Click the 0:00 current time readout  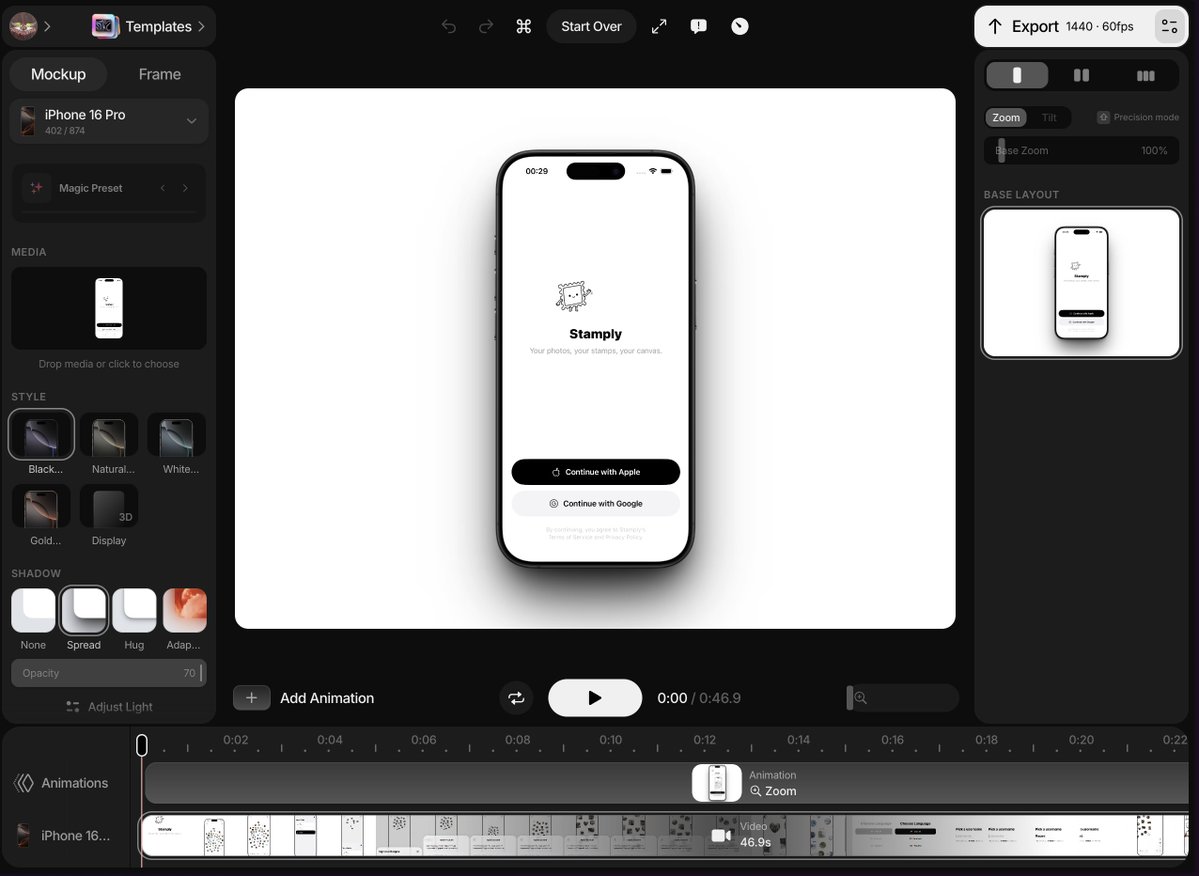click(672, 698)
